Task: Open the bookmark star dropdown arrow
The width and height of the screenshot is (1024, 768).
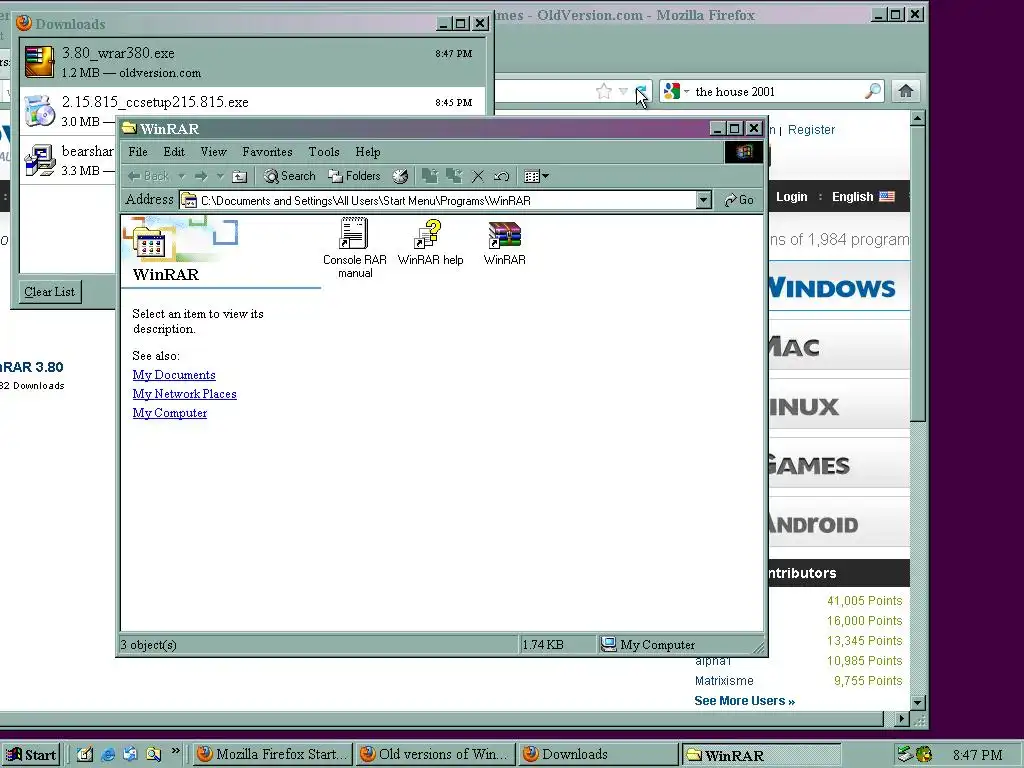Action: tap(623, 91)
